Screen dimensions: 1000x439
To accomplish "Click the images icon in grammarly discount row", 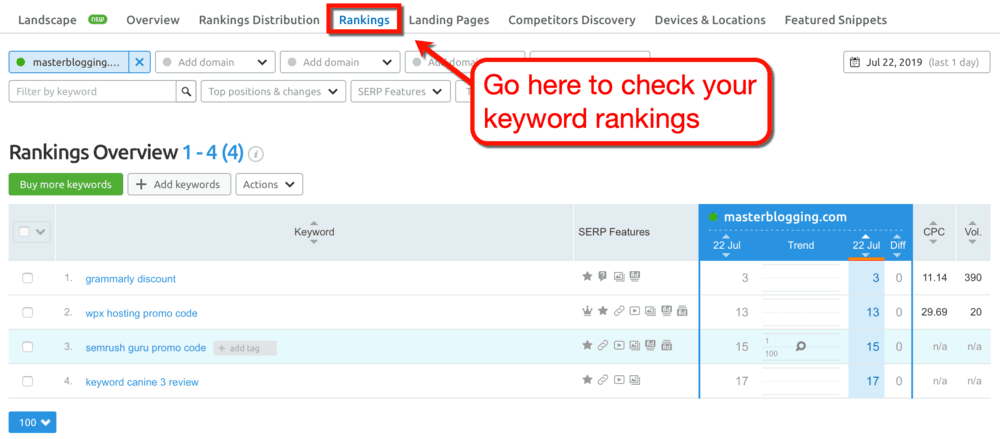I will coord(618,276).
